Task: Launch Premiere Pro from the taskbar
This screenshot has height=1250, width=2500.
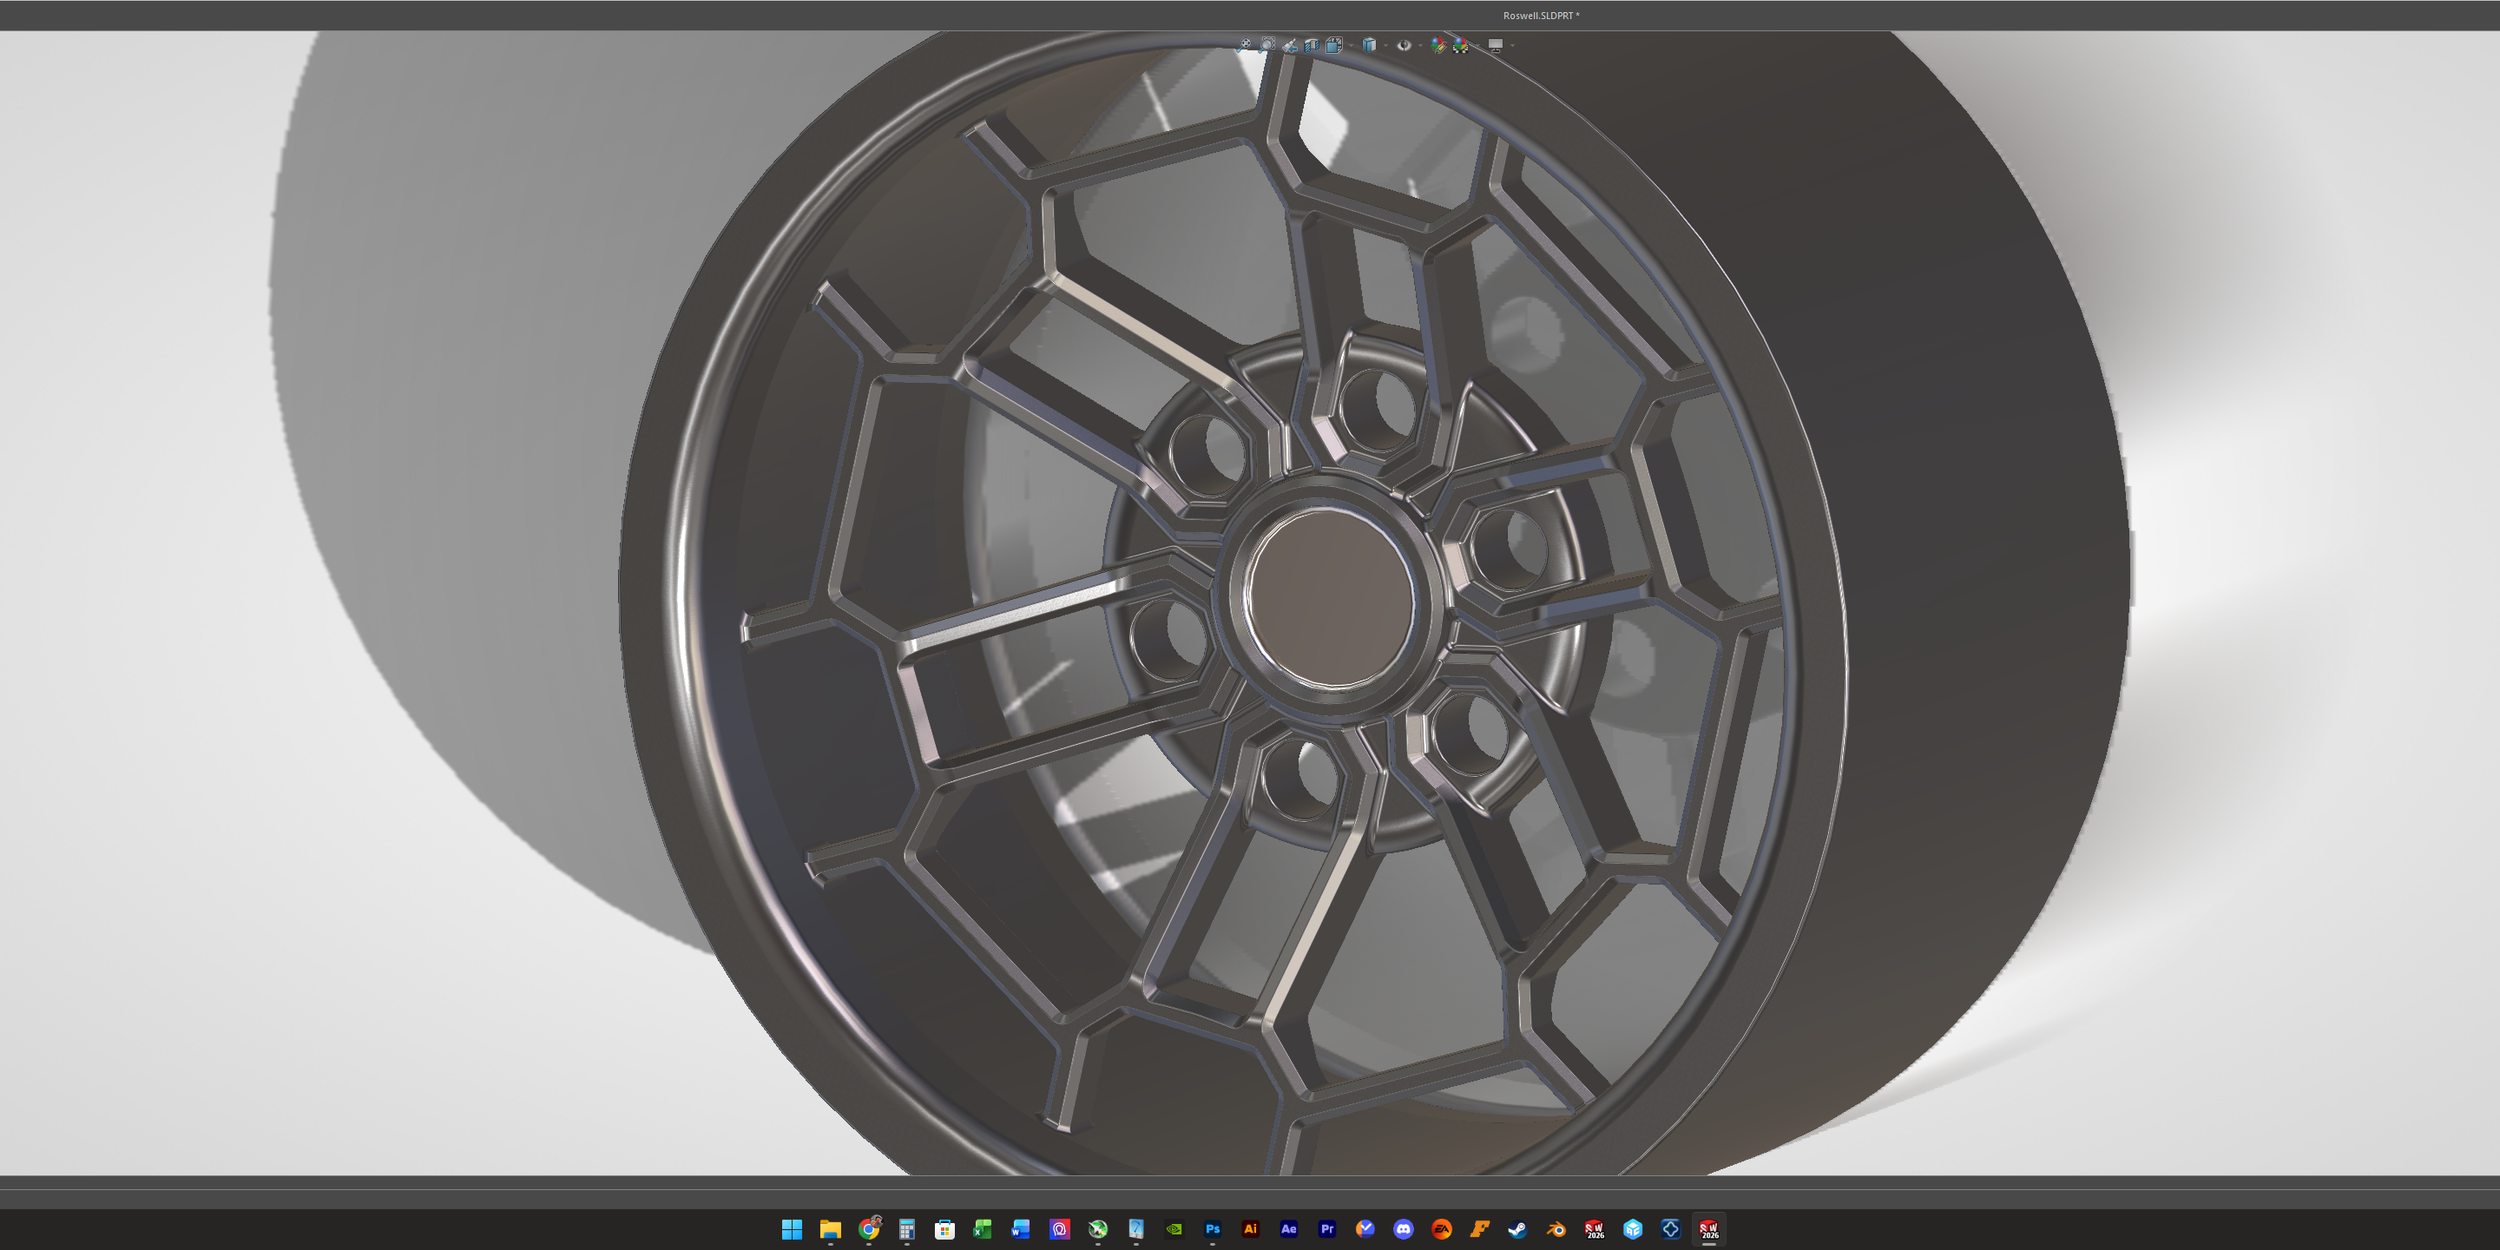Action: tap(1327, 1229)
